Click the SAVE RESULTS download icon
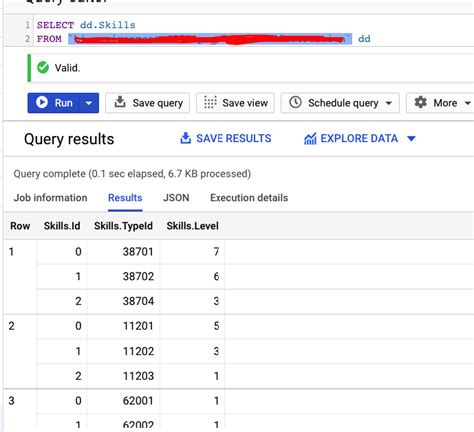The image size is (474, 432). tap(186, 138)
